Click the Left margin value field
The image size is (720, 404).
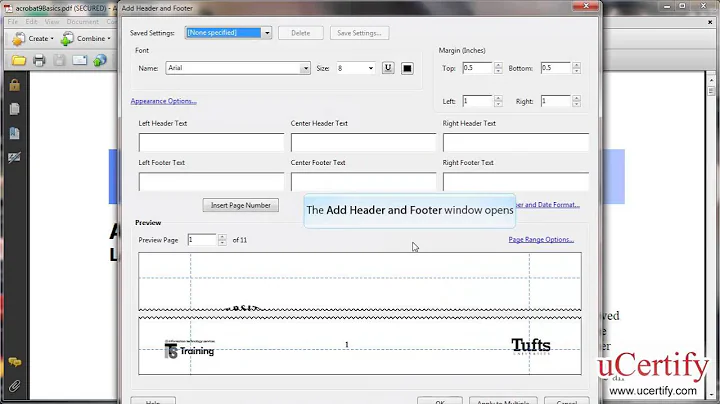point(477,101)
